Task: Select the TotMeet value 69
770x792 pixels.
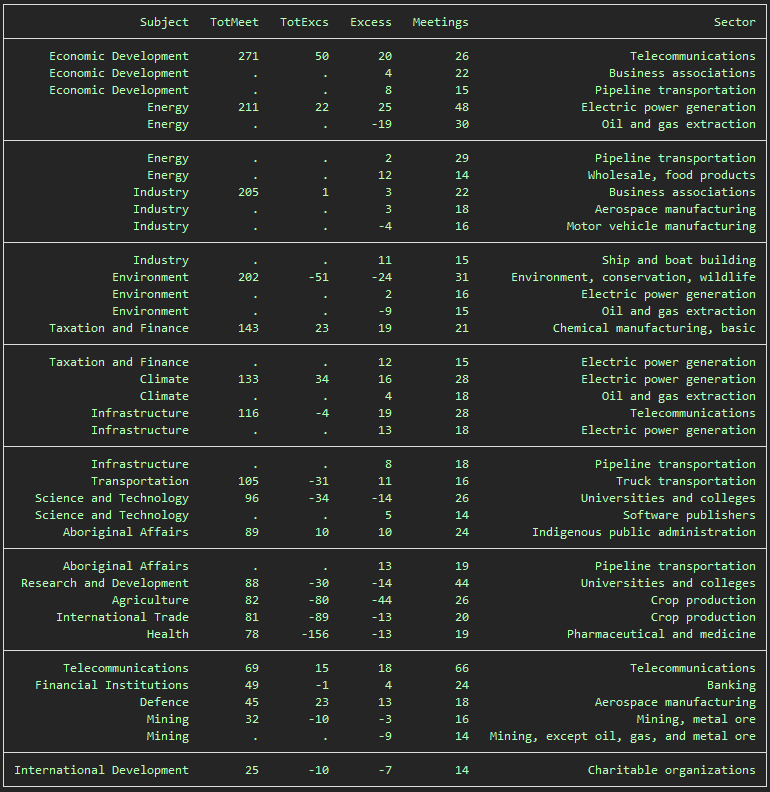Action: point(252,668)
